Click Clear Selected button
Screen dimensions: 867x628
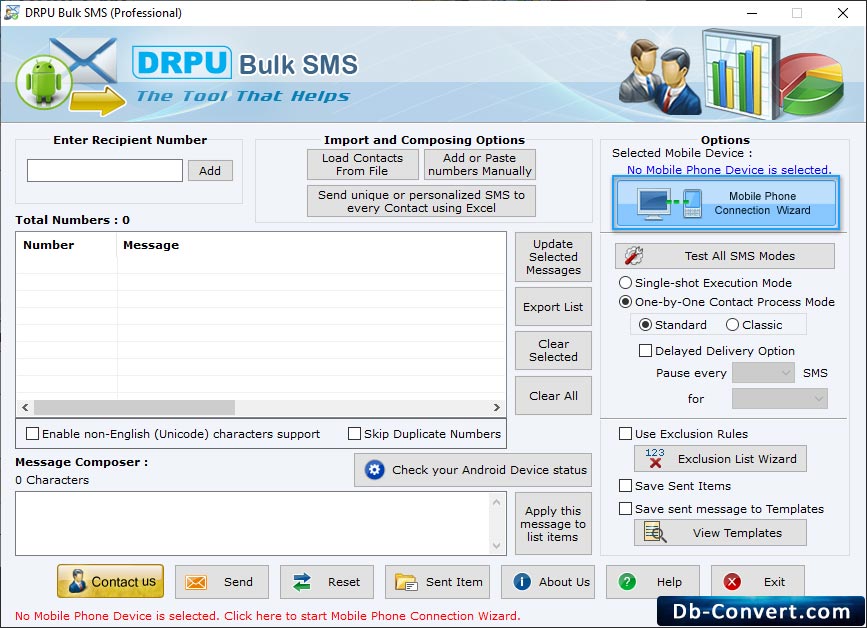[553, 350]
